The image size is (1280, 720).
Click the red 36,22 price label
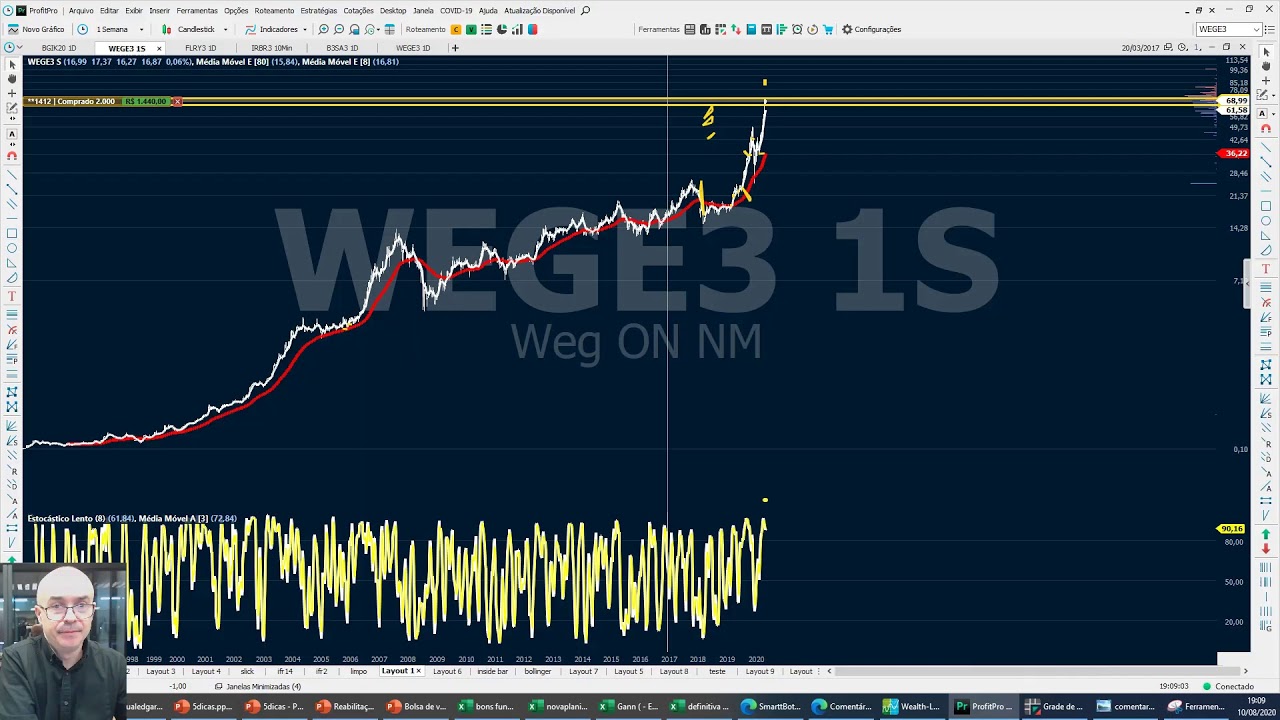pyautogui.click(x=1235, y=153)
